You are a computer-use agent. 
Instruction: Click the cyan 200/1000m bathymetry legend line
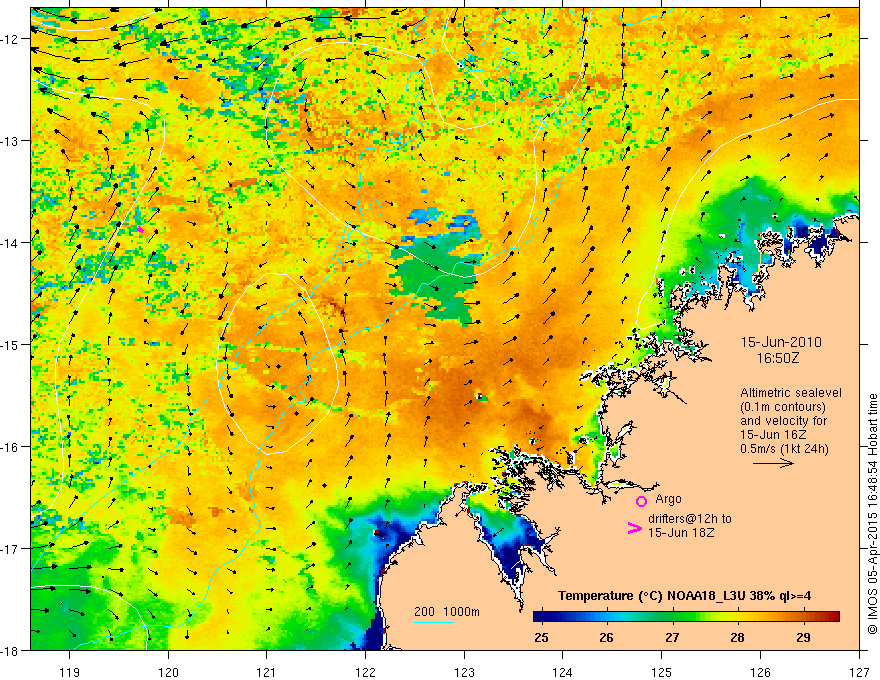434,622
